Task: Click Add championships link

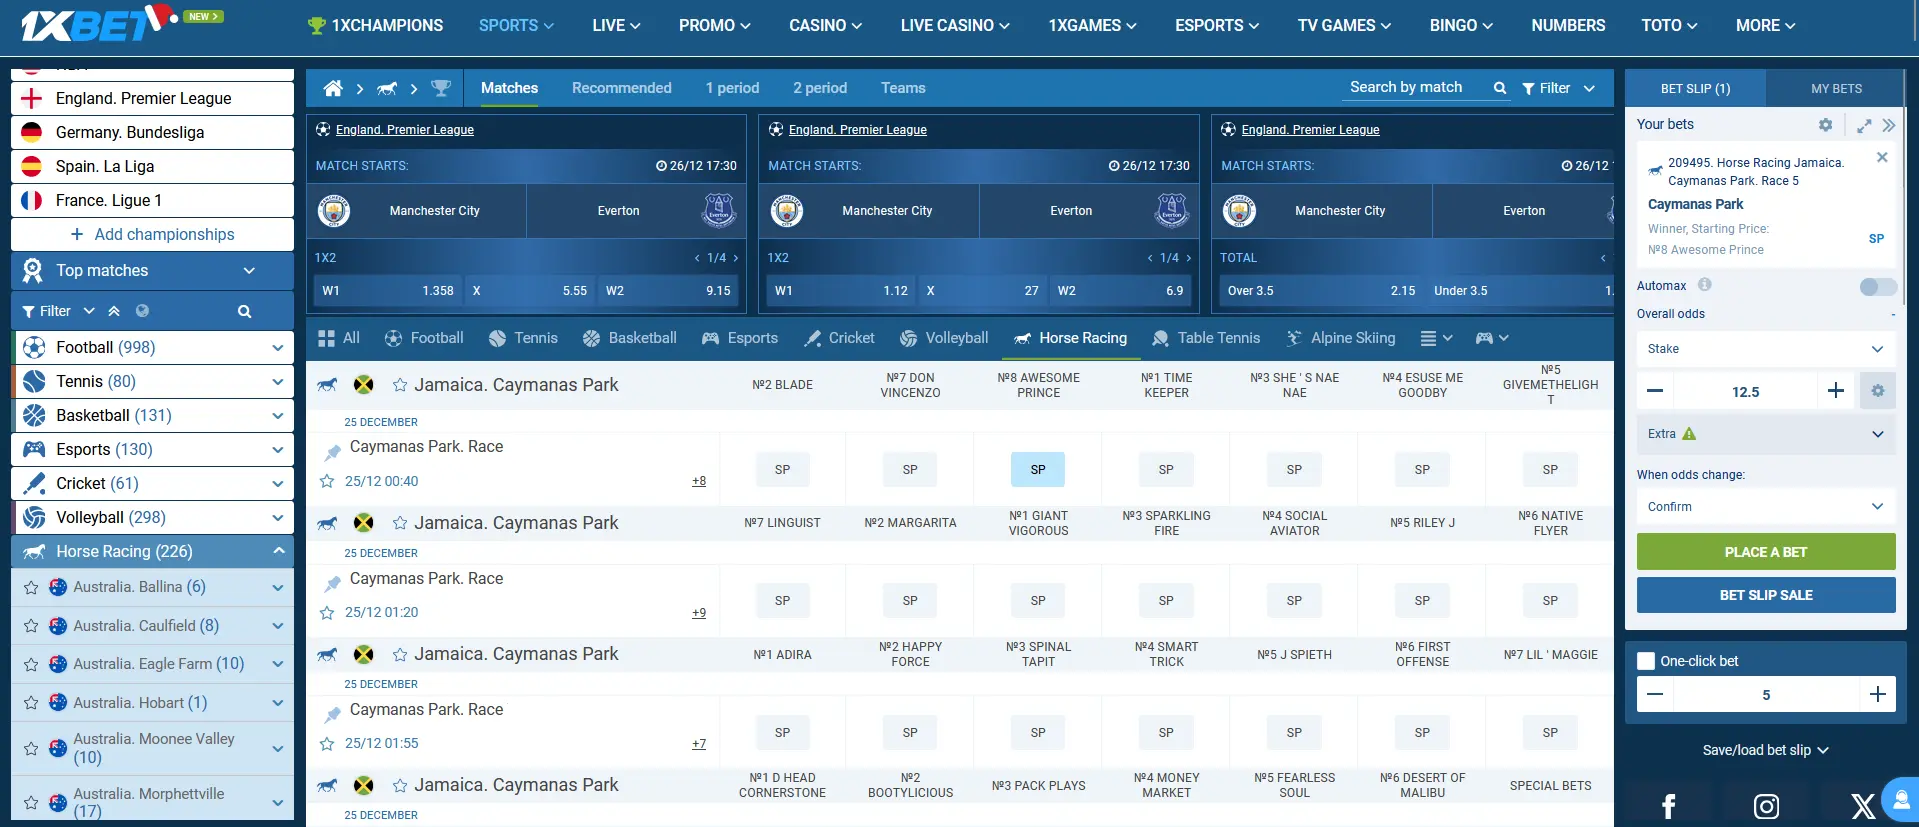Action: click(x=153, y=234)
